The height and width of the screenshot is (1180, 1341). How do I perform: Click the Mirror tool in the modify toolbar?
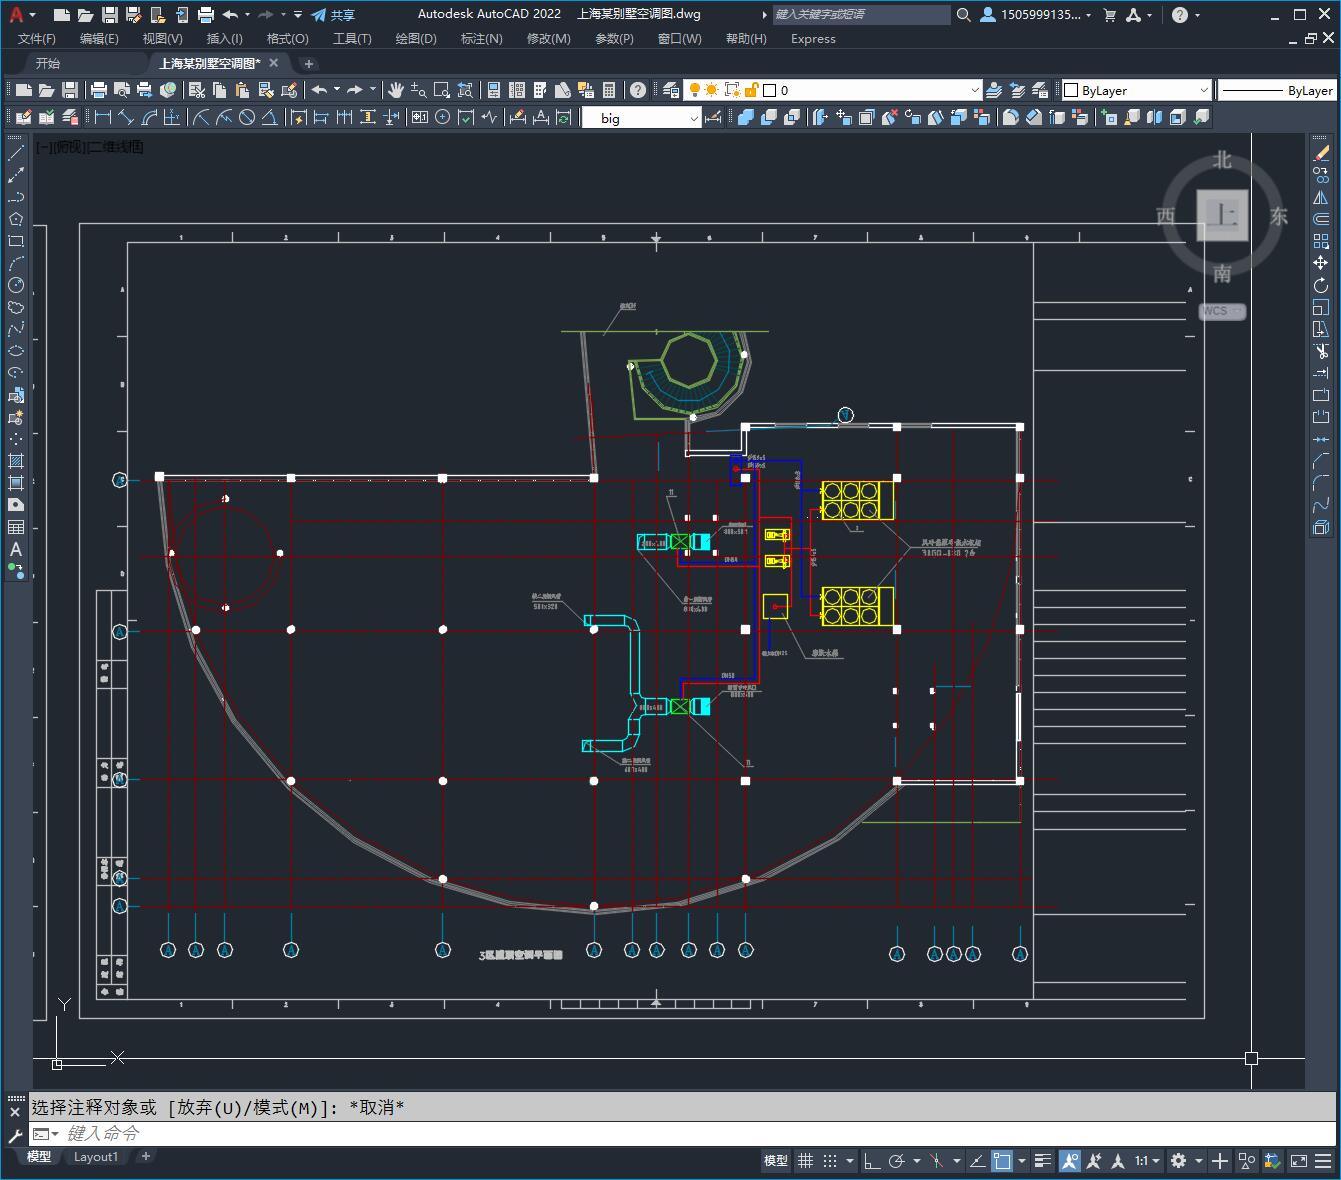pyautogui.click(x=1321, y=197)
